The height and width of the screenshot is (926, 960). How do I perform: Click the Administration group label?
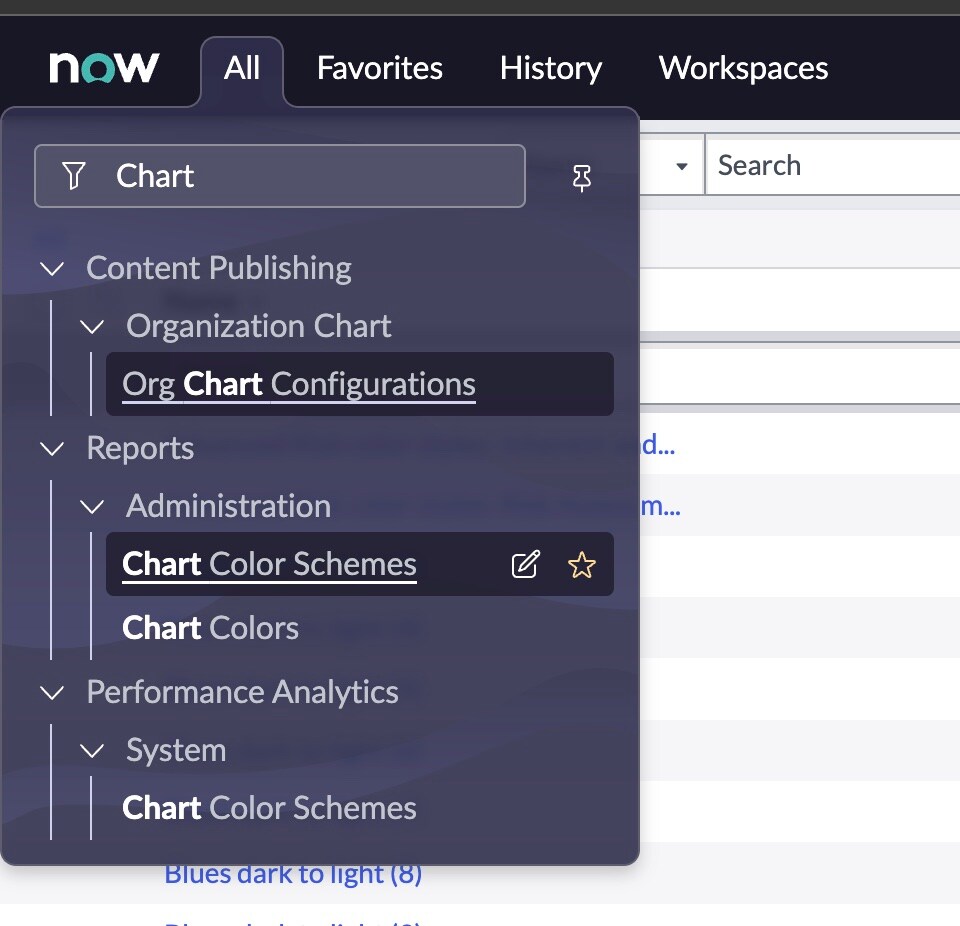click(x=228, y=506)
